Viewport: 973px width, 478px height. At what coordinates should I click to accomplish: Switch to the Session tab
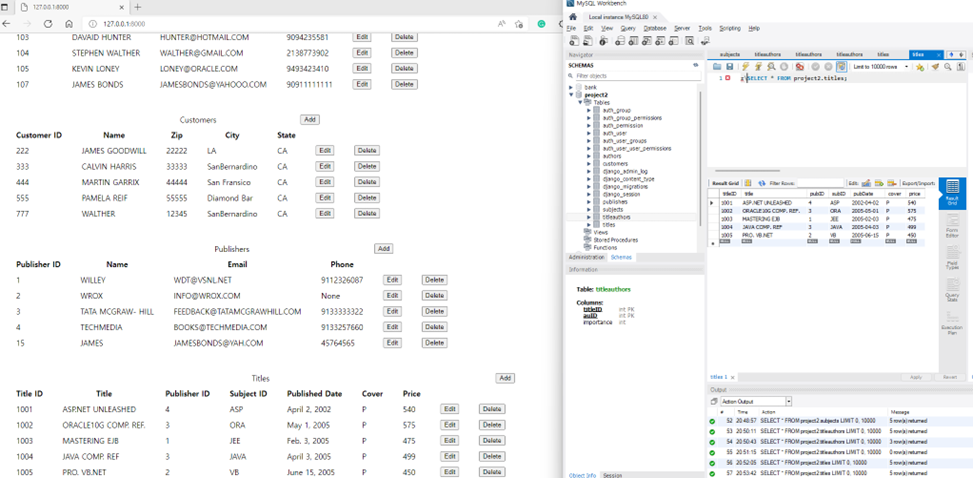point(612,475)
